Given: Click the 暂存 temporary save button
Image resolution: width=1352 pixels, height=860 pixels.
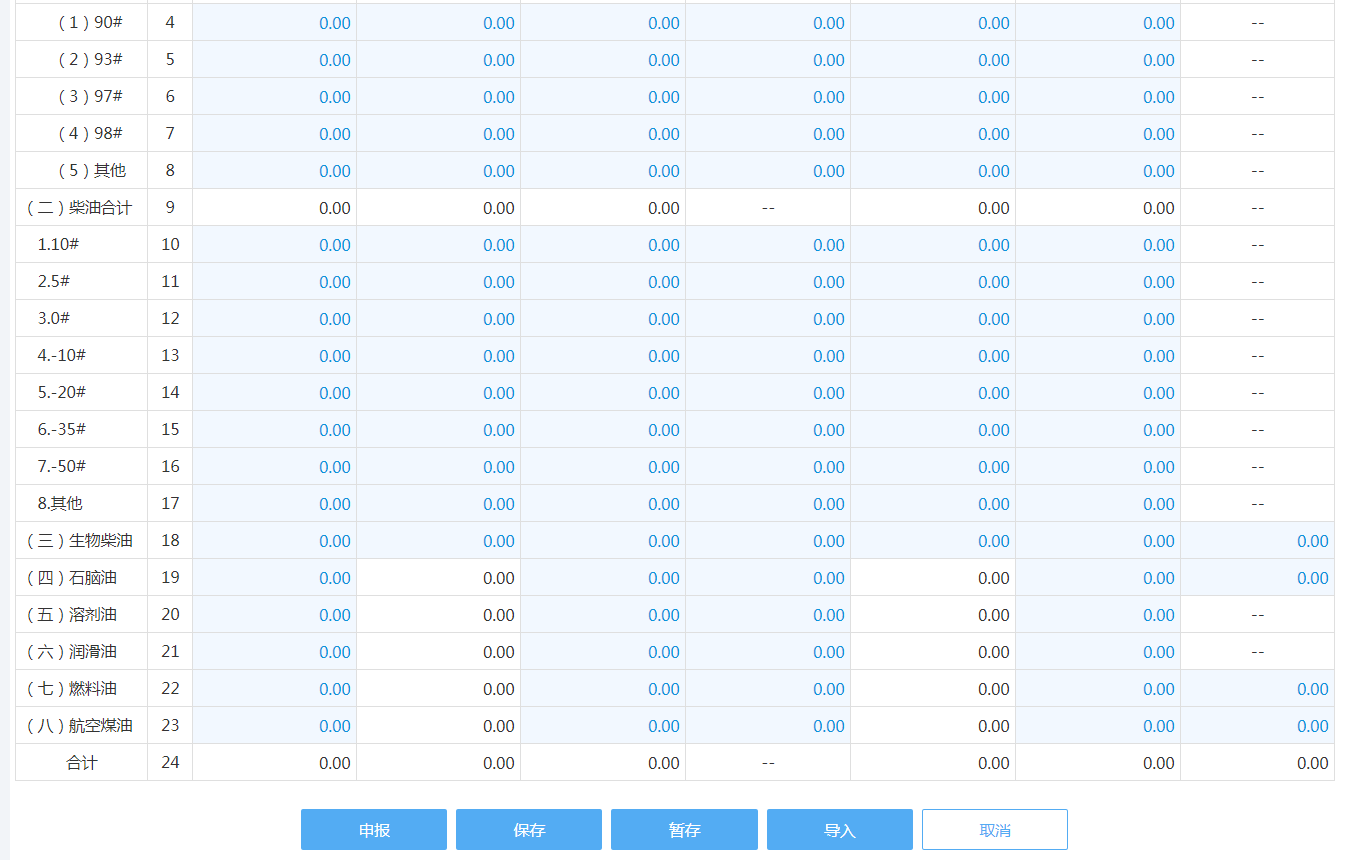Looking at the screenshot, I should pyautogui.click(x=684, y=830).
